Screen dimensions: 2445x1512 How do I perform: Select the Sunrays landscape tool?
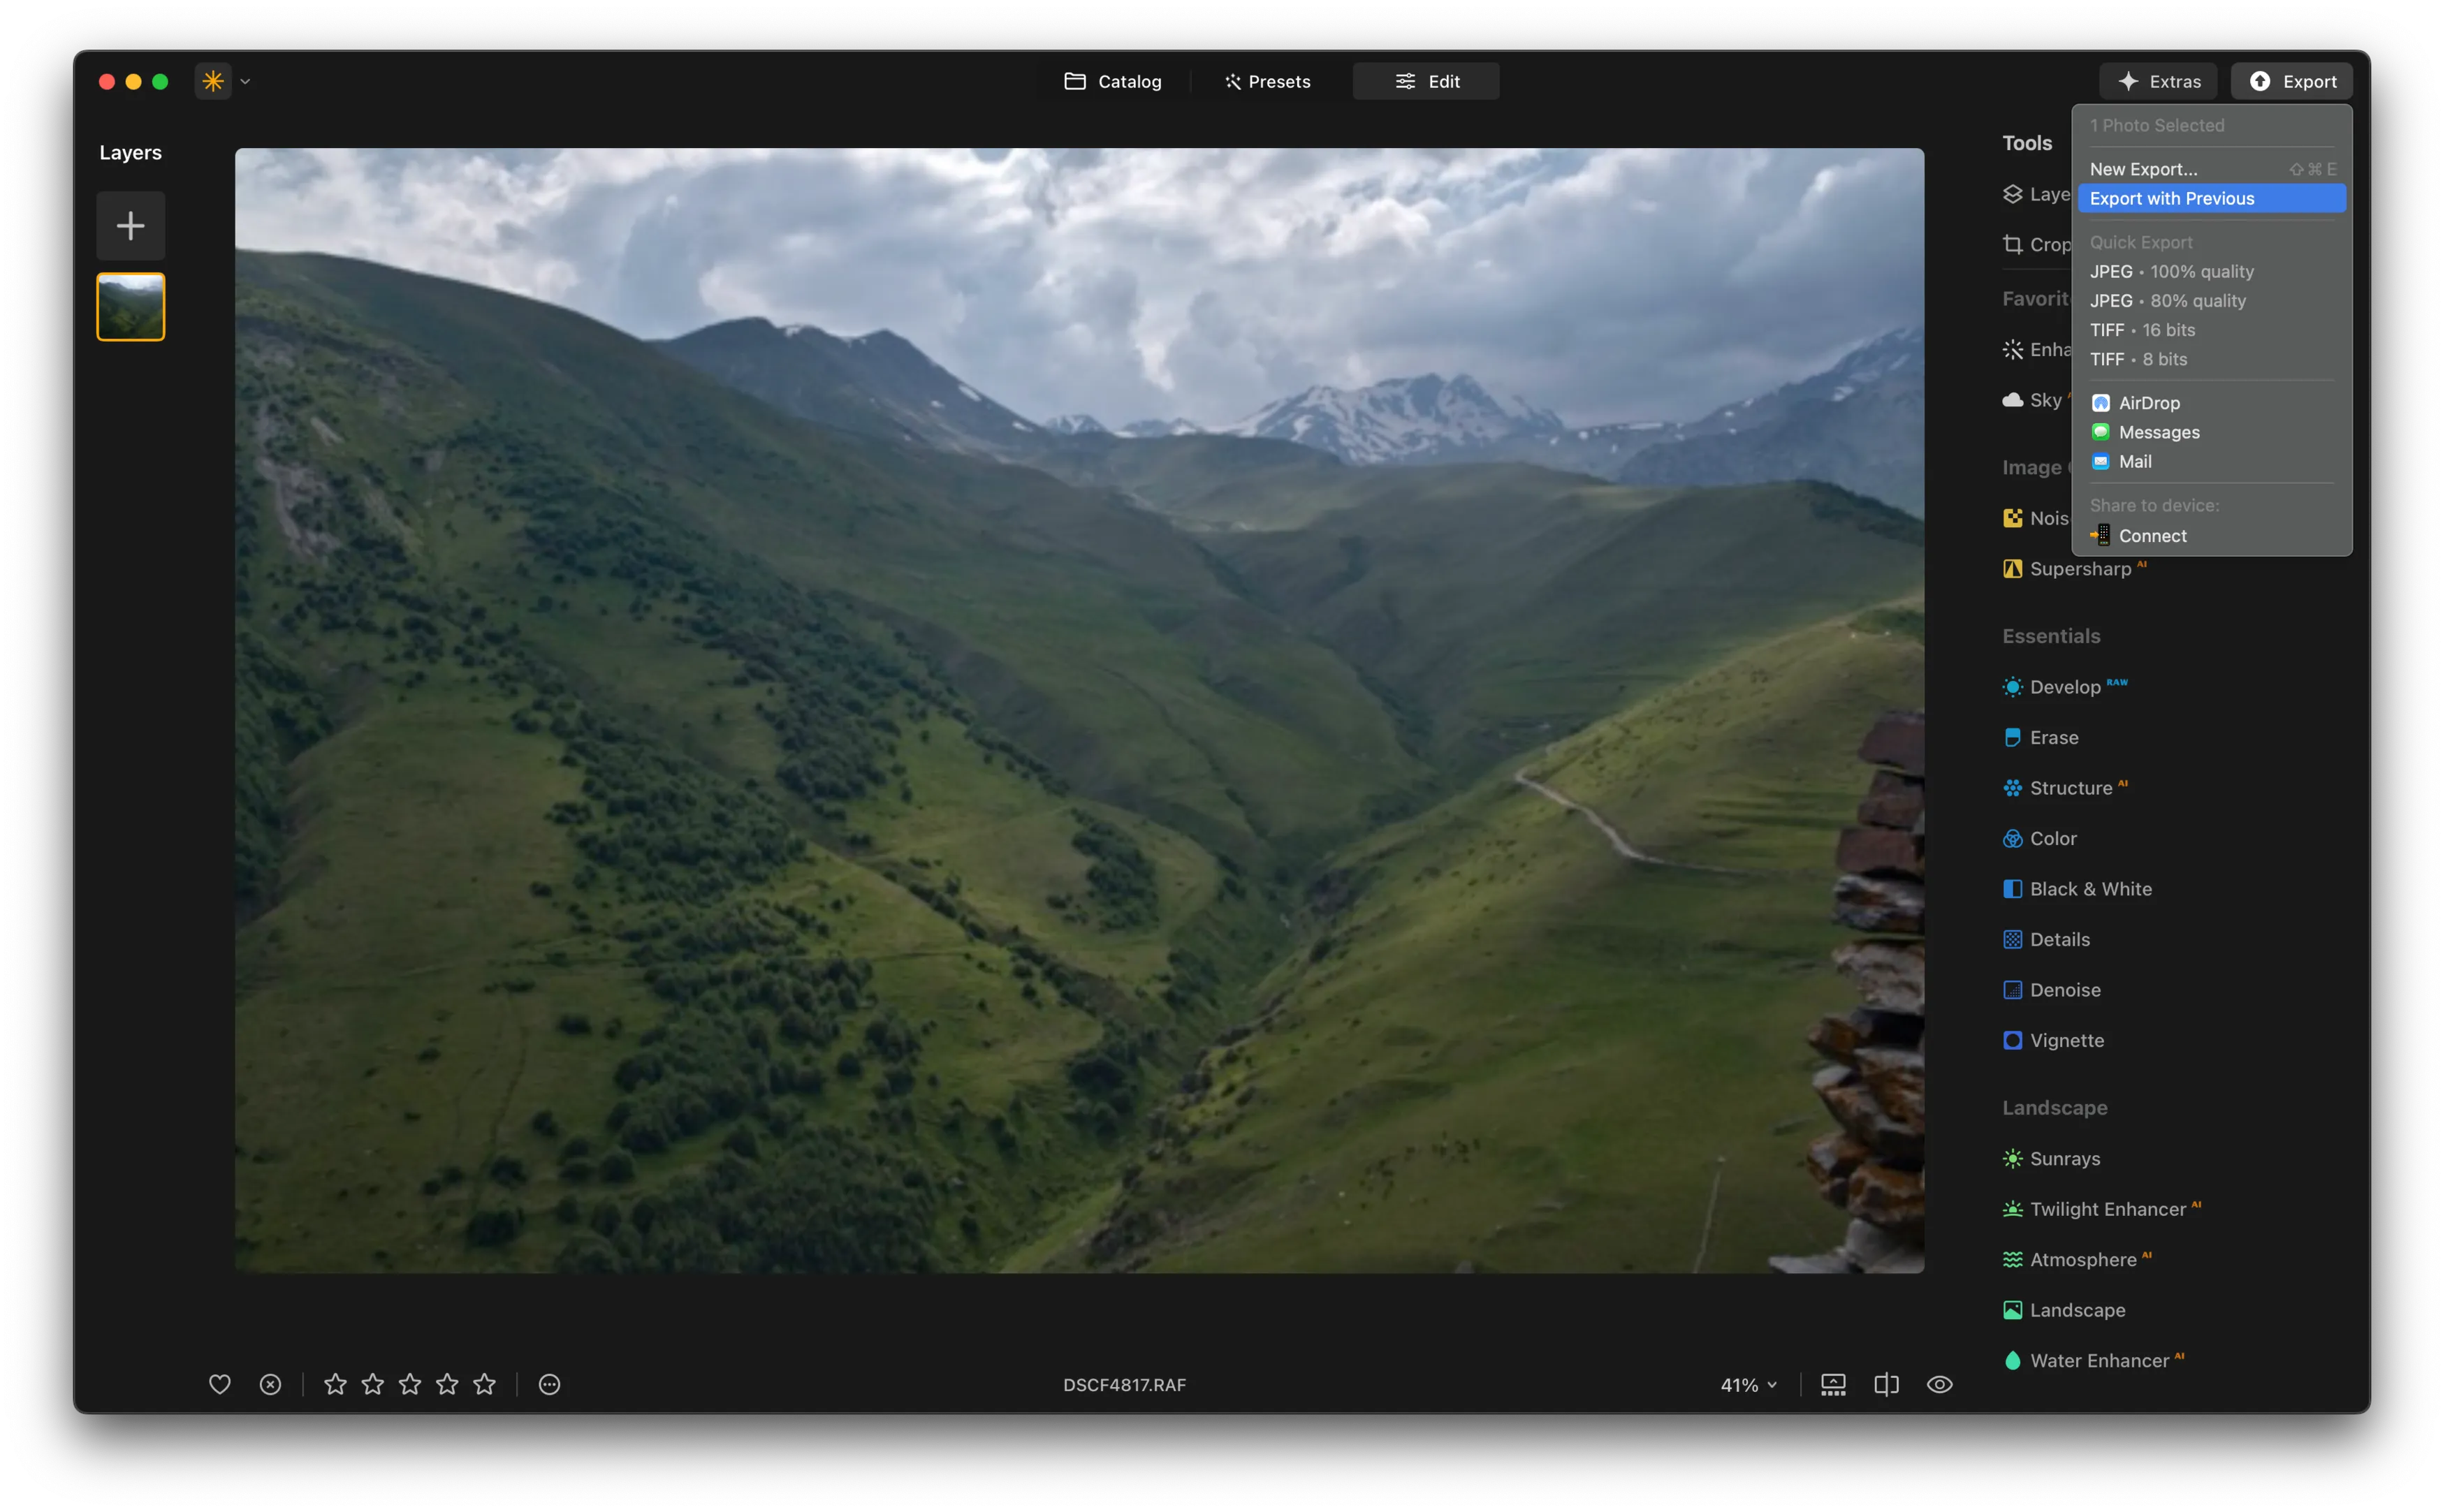[2064, 1158]
